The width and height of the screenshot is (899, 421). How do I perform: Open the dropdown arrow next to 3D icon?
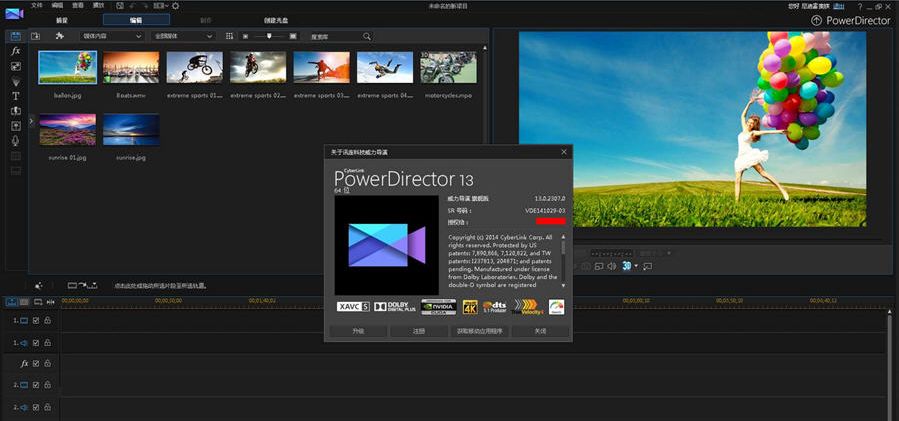[636, 267]
